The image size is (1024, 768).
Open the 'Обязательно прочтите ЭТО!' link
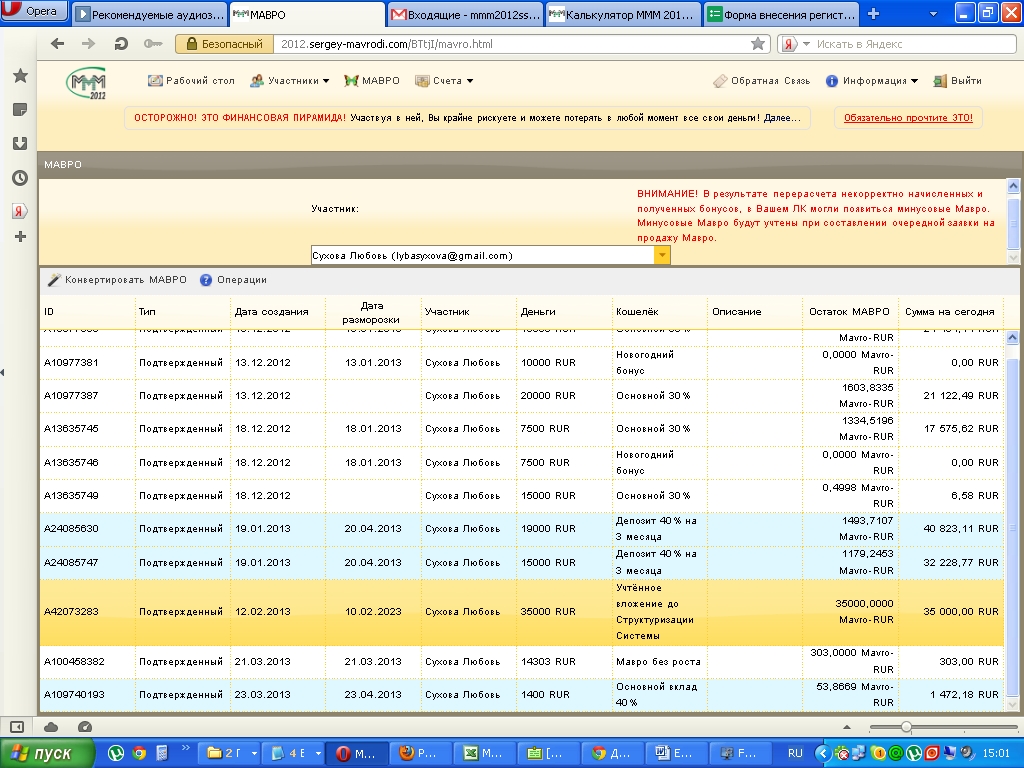(908, 118)
